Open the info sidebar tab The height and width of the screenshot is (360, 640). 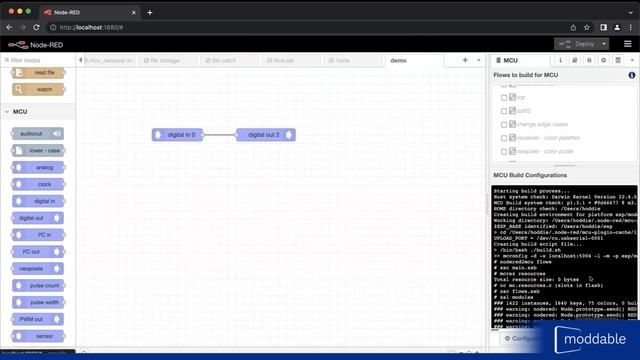(560, 60)
